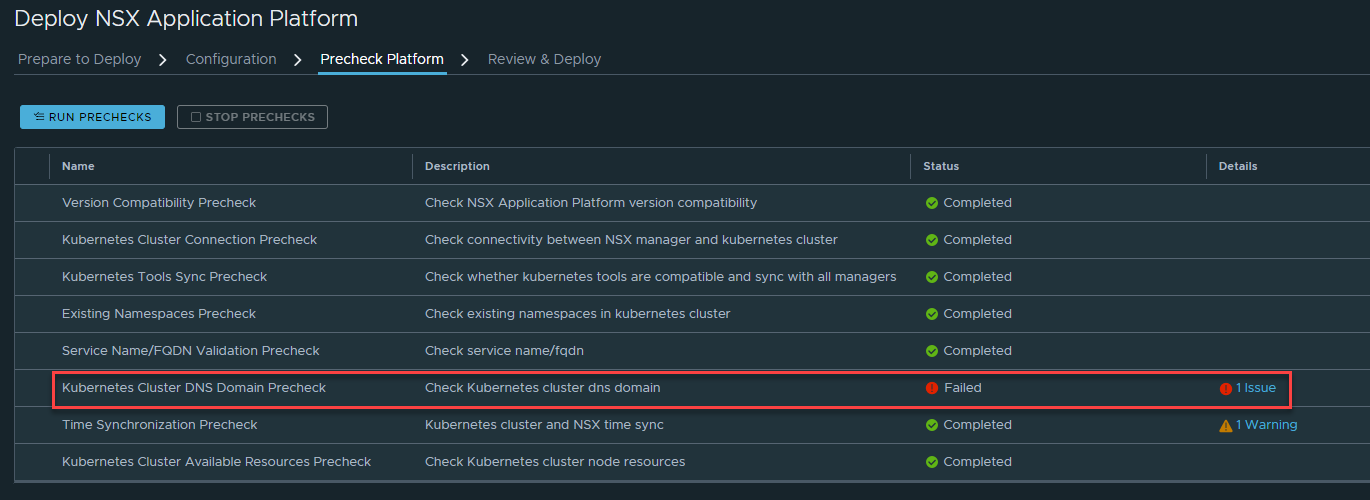This screenshot has width=1370, height=500.
Task: Select the Version Compatibility Precheck row name
Action: click(159, 203)
